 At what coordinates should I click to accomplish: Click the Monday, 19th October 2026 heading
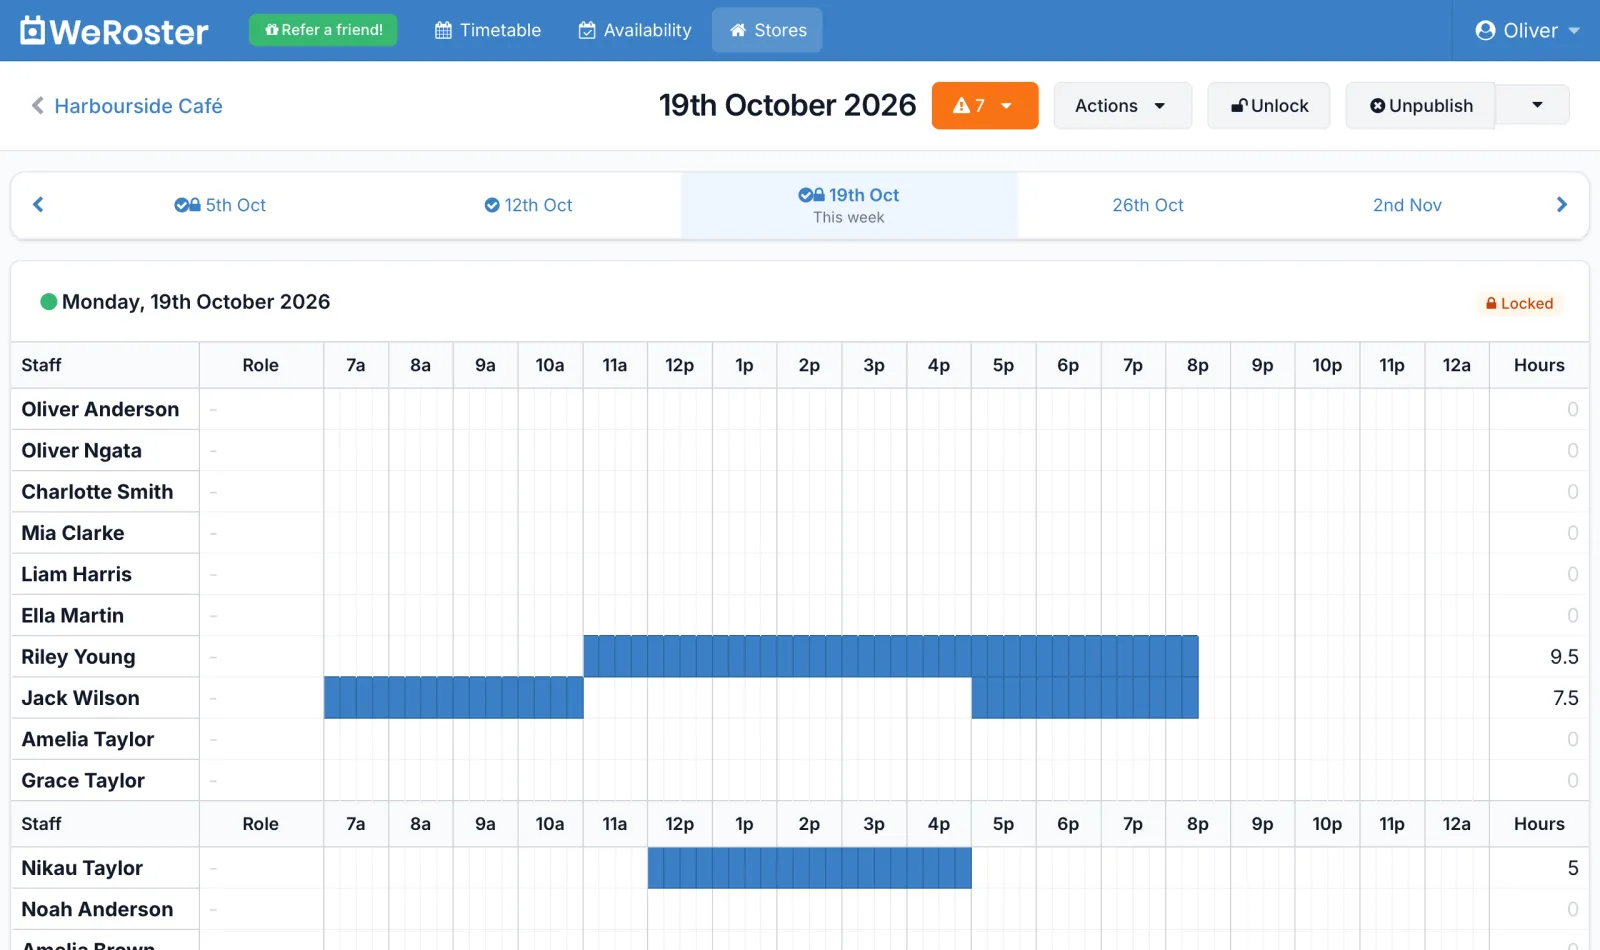pos(196,301)
